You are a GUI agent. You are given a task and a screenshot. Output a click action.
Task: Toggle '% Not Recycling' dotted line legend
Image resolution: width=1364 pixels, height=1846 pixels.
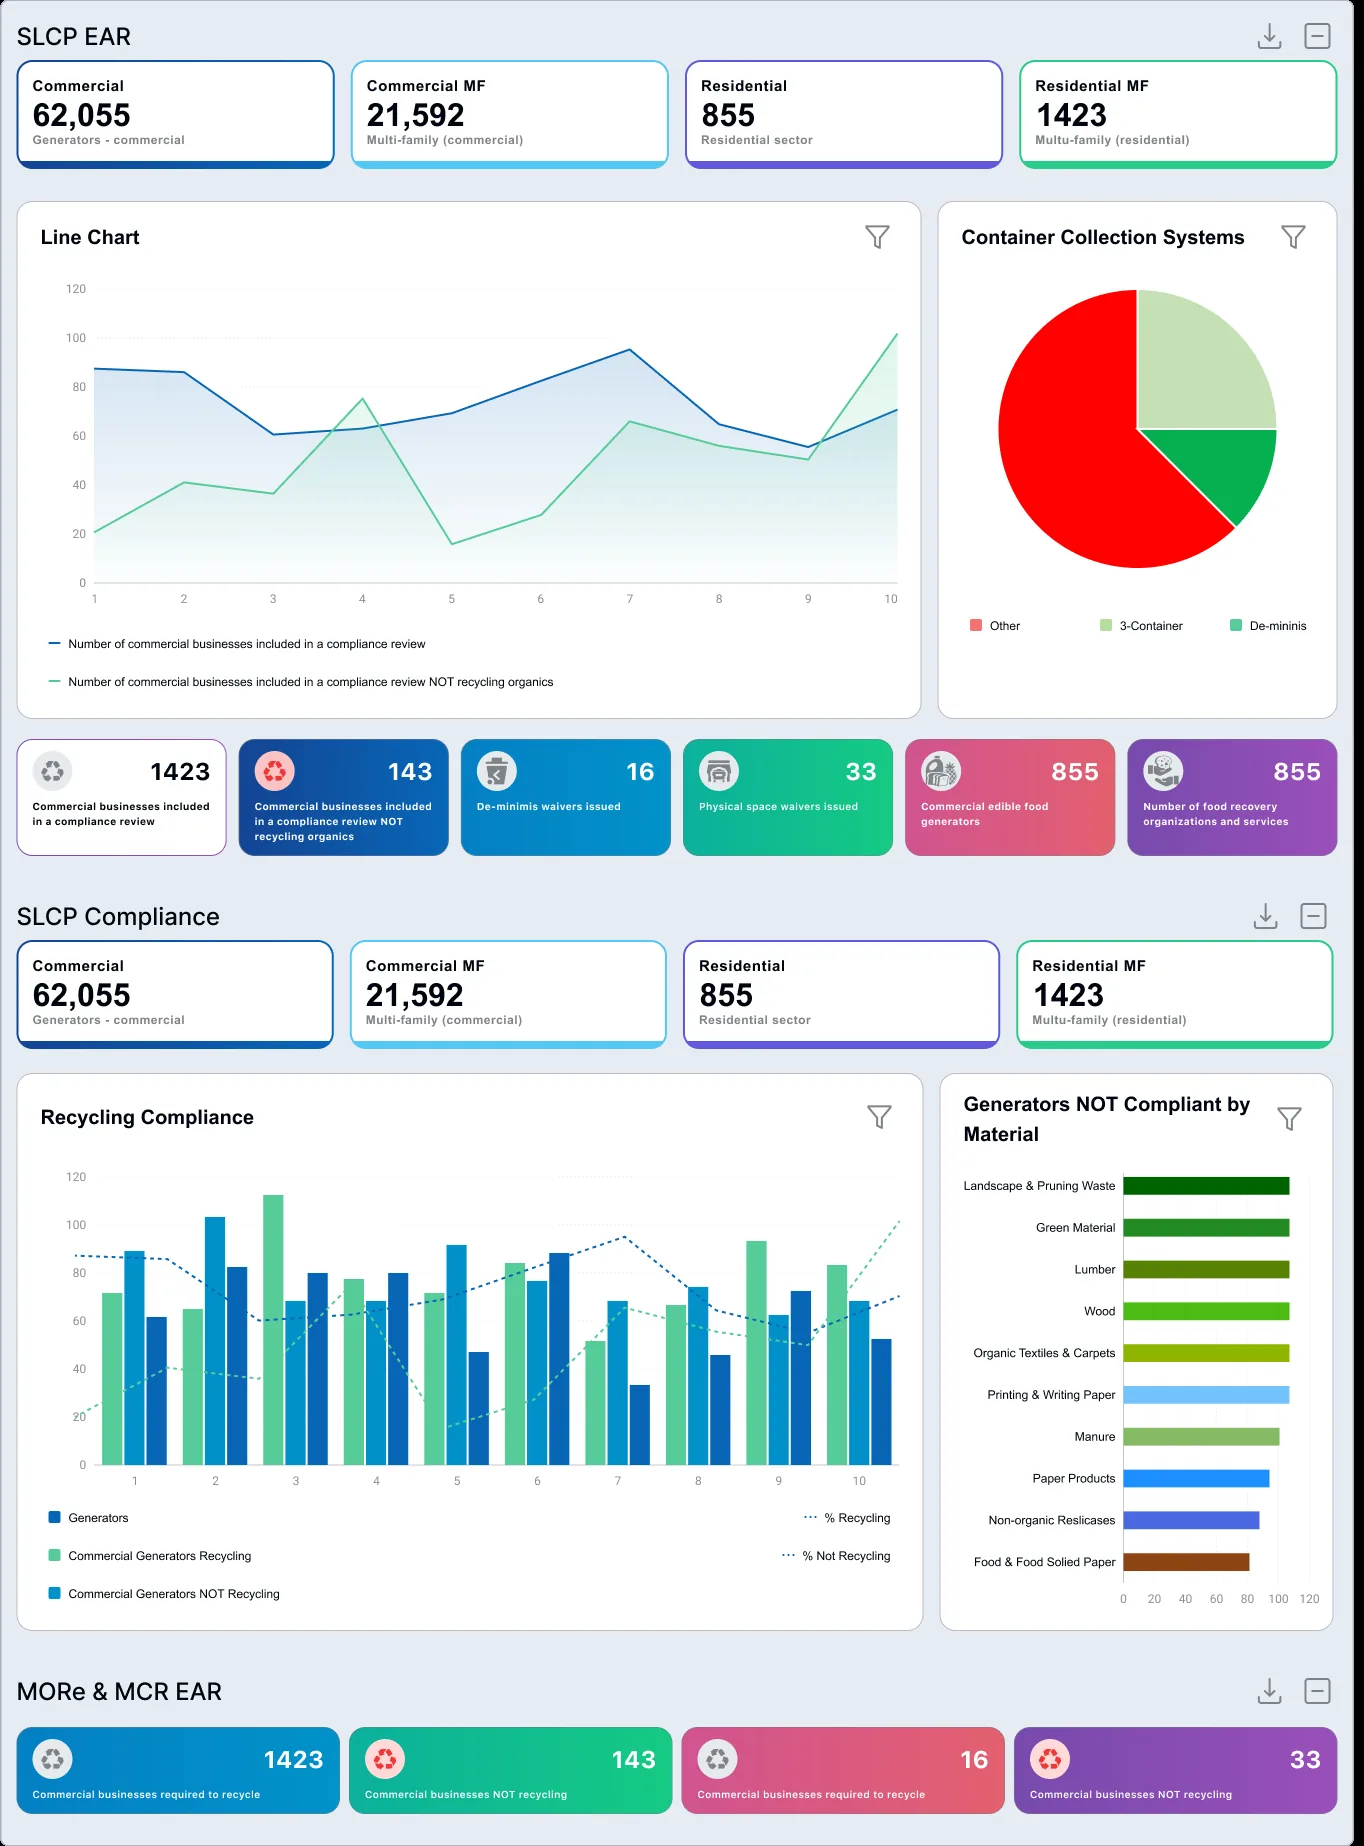click(836, 1556)
